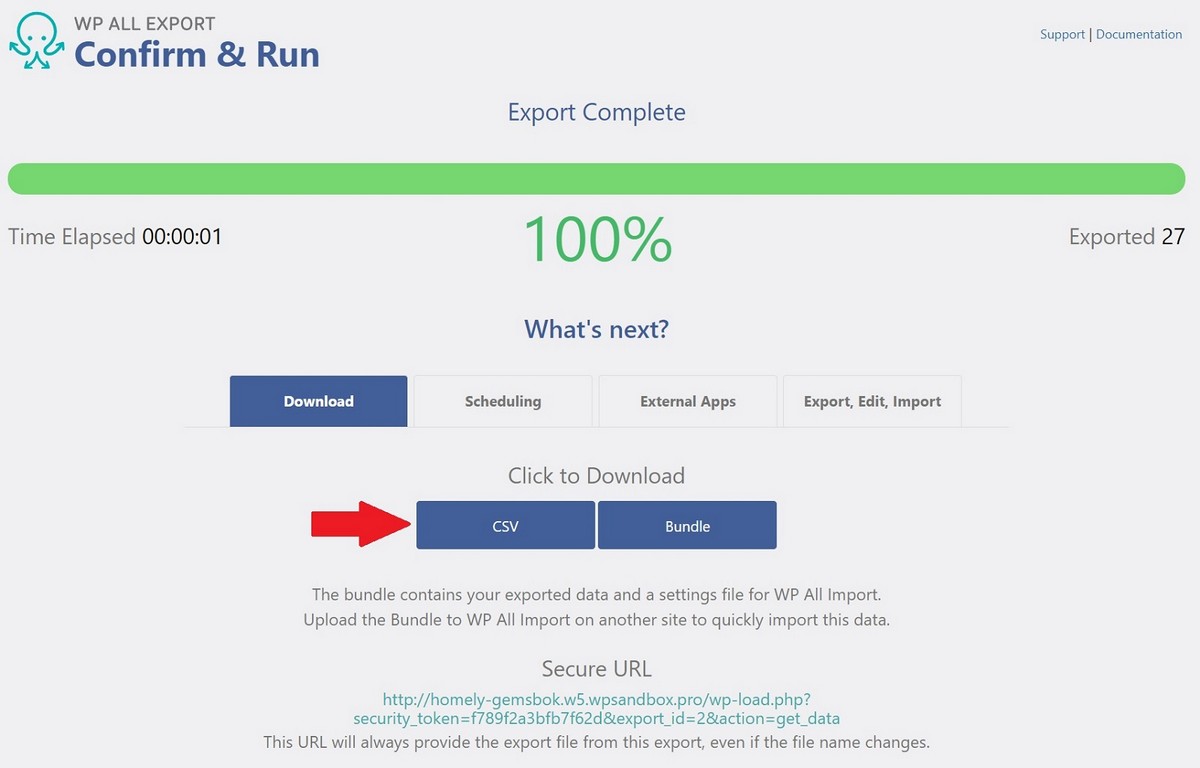Screen dimensions: 1200x768
Task: Open the External Apps tab
Action: pos(688,401)
